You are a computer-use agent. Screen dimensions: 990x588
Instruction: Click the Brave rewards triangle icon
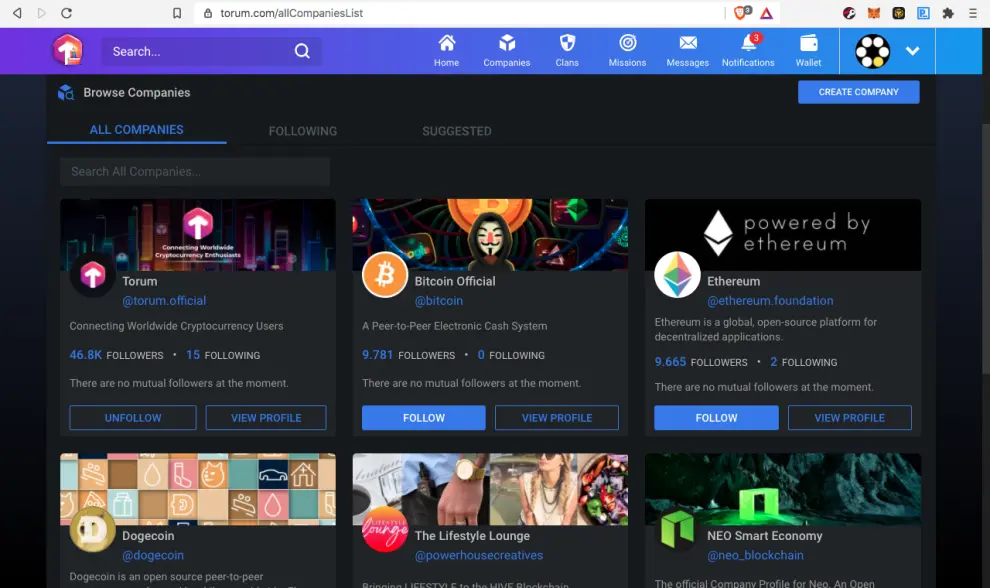pos(766,13)
